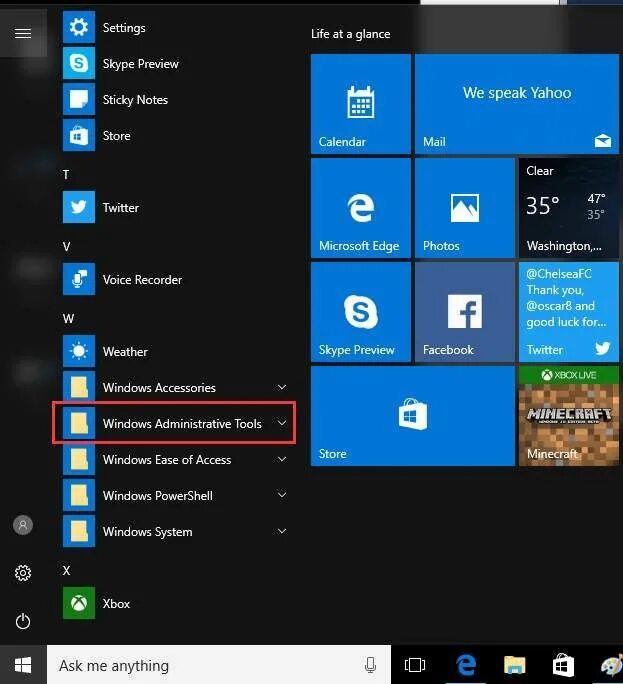623x684 pixels.
Task: Open the Minecraft tile
Action: click(568, 416)
